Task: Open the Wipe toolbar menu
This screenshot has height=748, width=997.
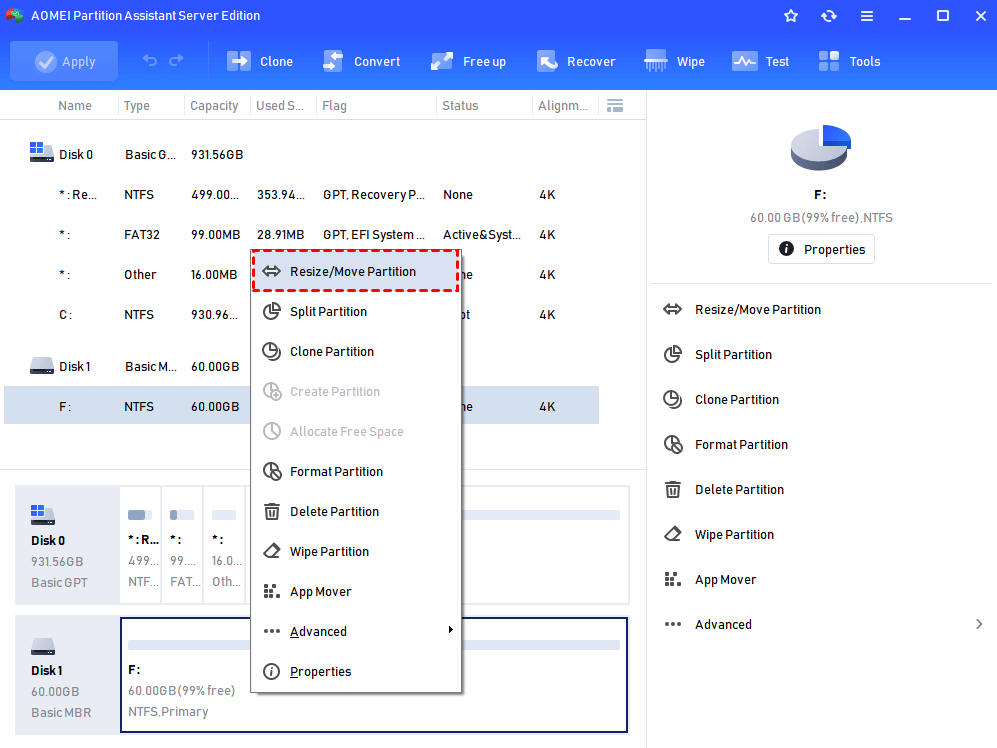Action: coord(674,61)
